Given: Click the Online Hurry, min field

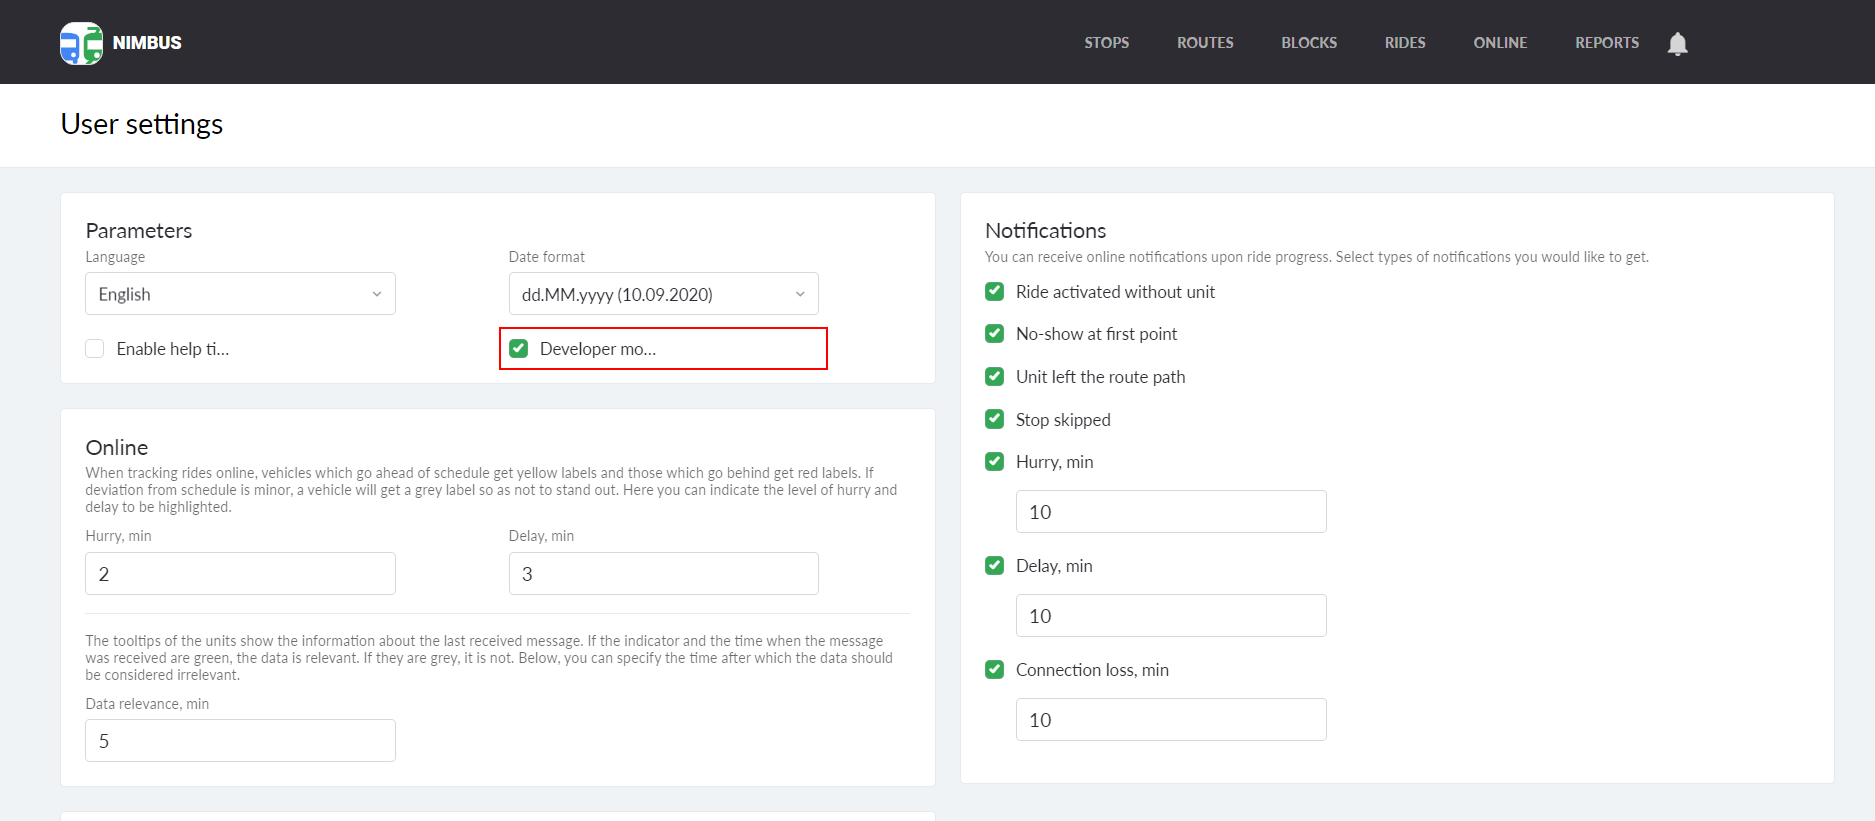Looking at the screenshot, I should coord(240,574).
